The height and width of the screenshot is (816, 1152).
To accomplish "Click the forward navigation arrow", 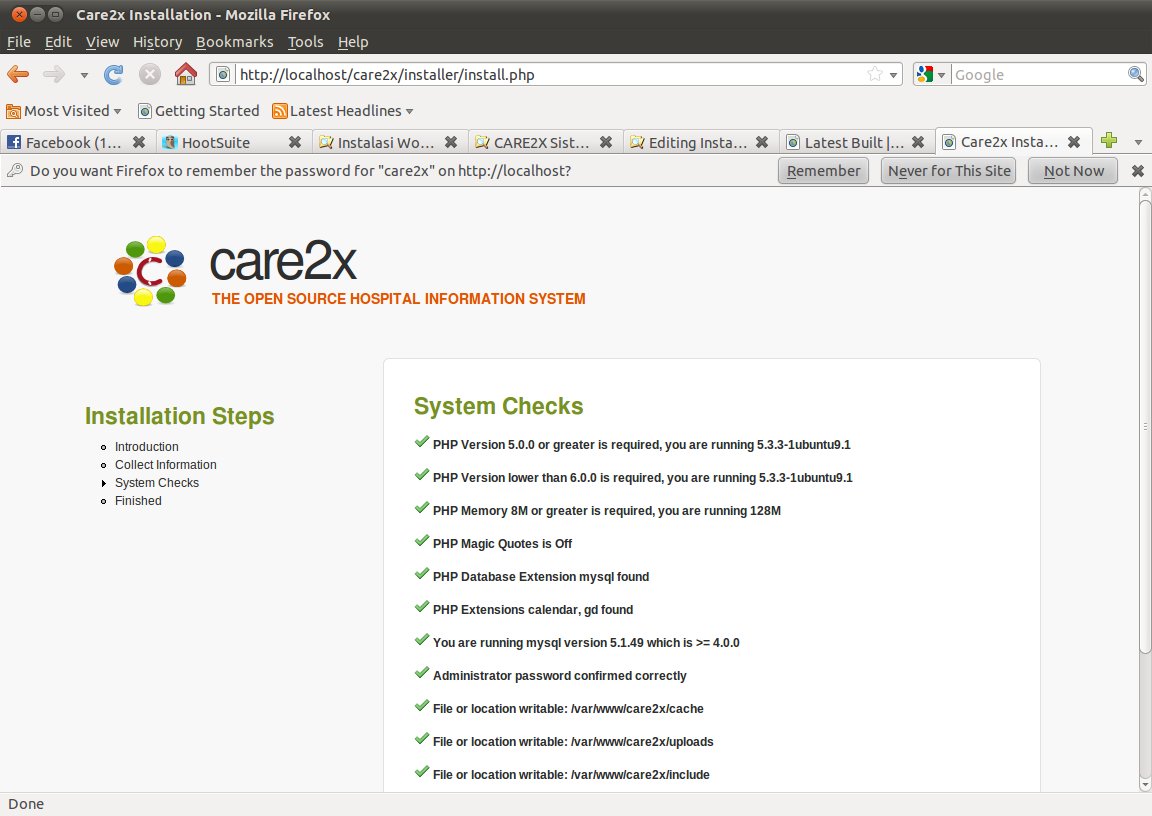I will click(54, 74).
